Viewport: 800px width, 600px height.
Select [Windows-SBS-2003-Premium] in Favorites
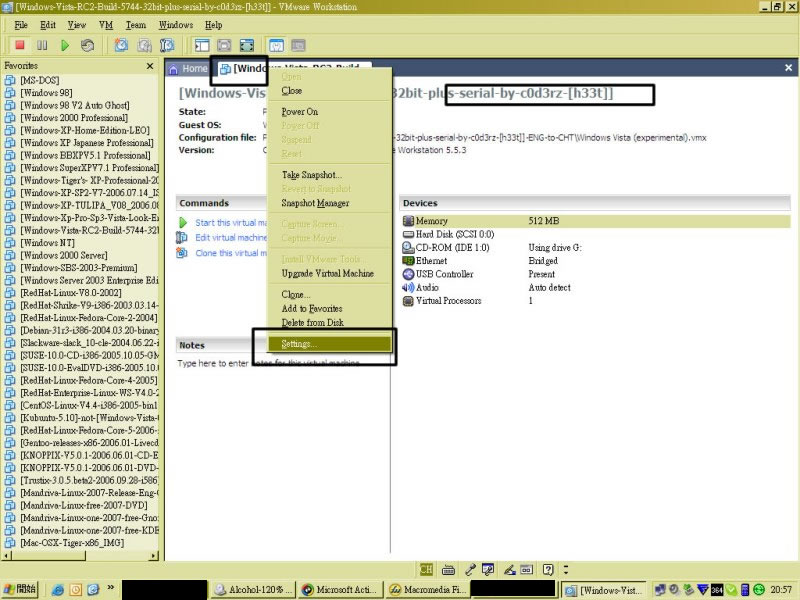(79, 268)
